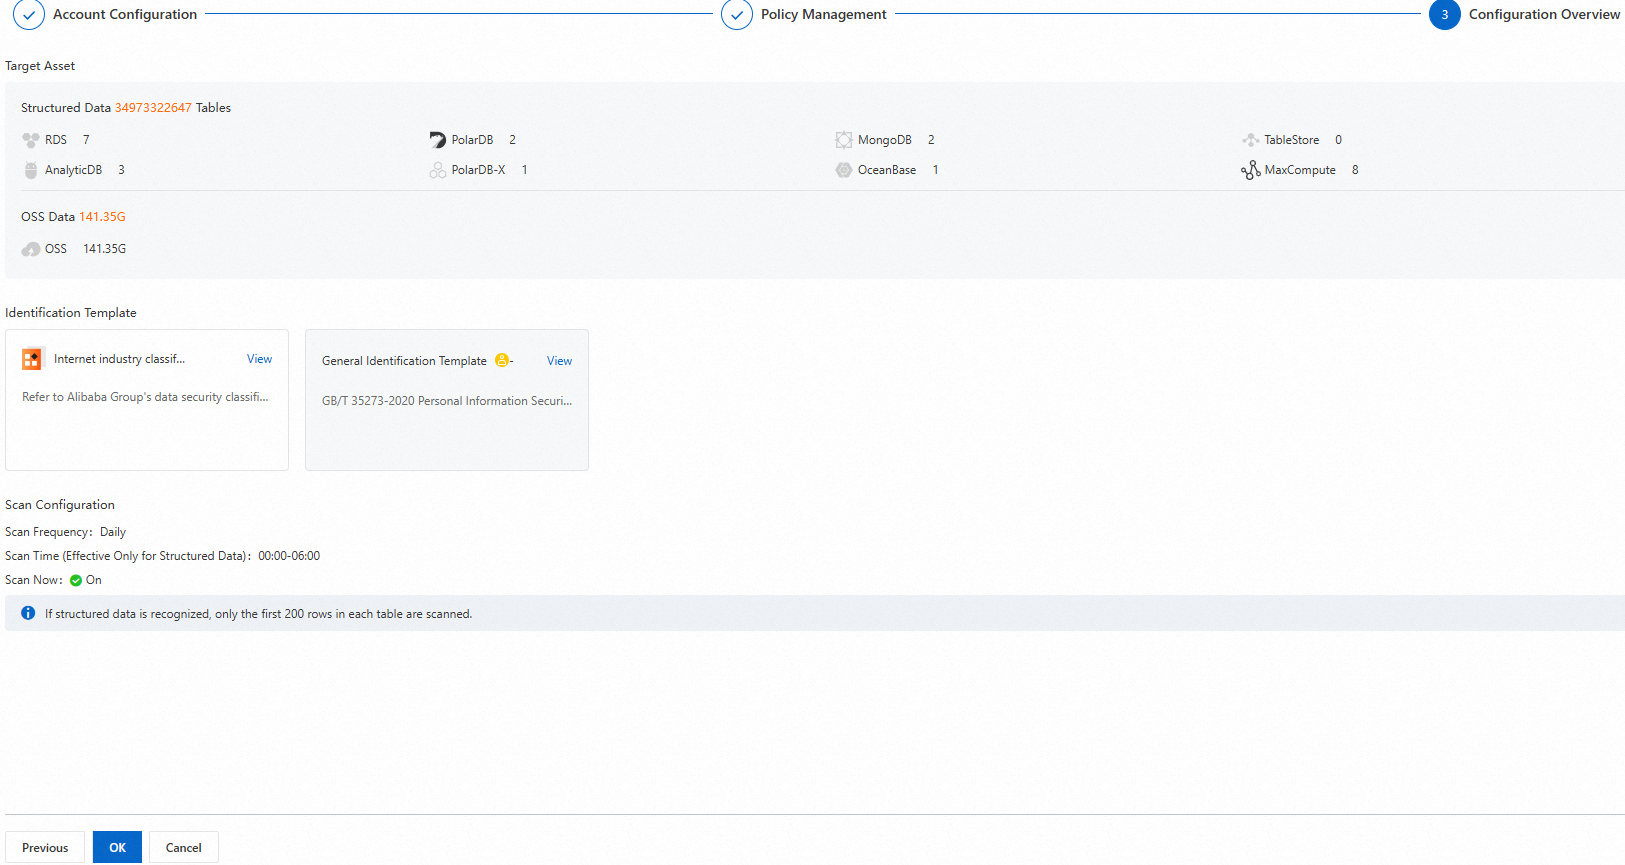Click the OceanBase icon

844,170
